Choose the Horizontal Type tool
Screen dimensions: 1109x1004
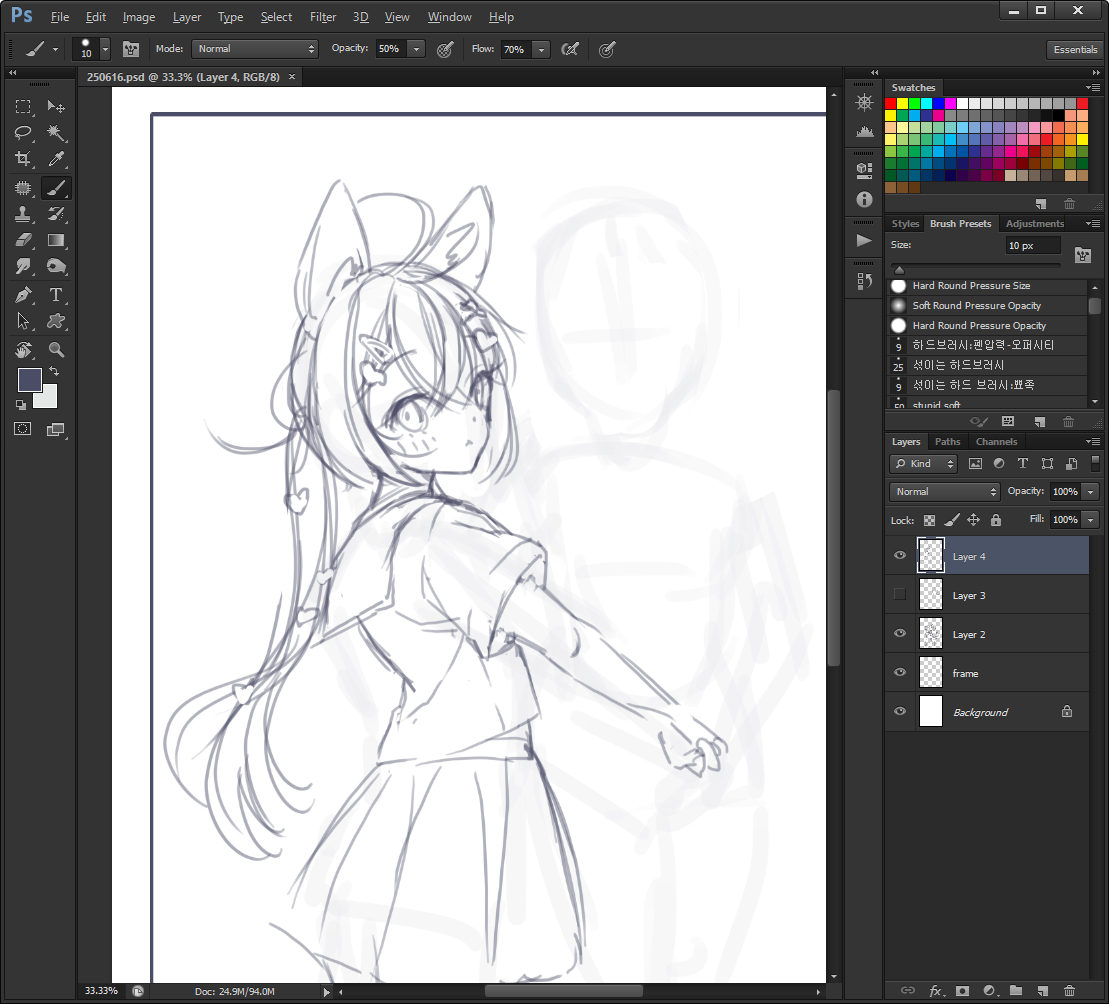tap(56, 295)
